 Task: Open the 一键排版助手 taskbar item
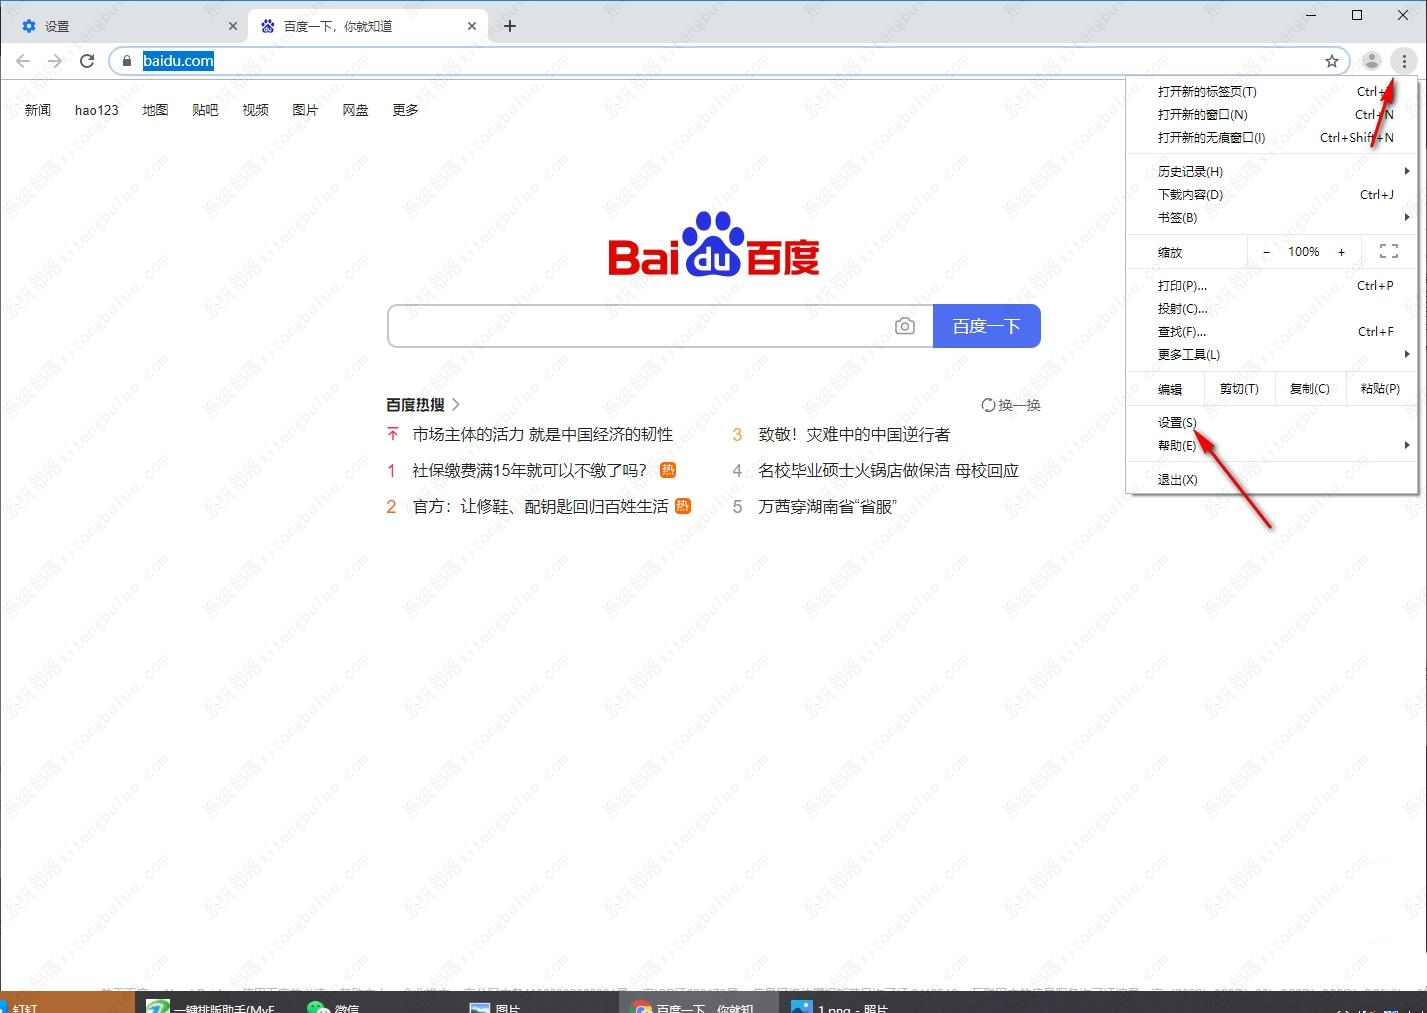(212, 1004)
